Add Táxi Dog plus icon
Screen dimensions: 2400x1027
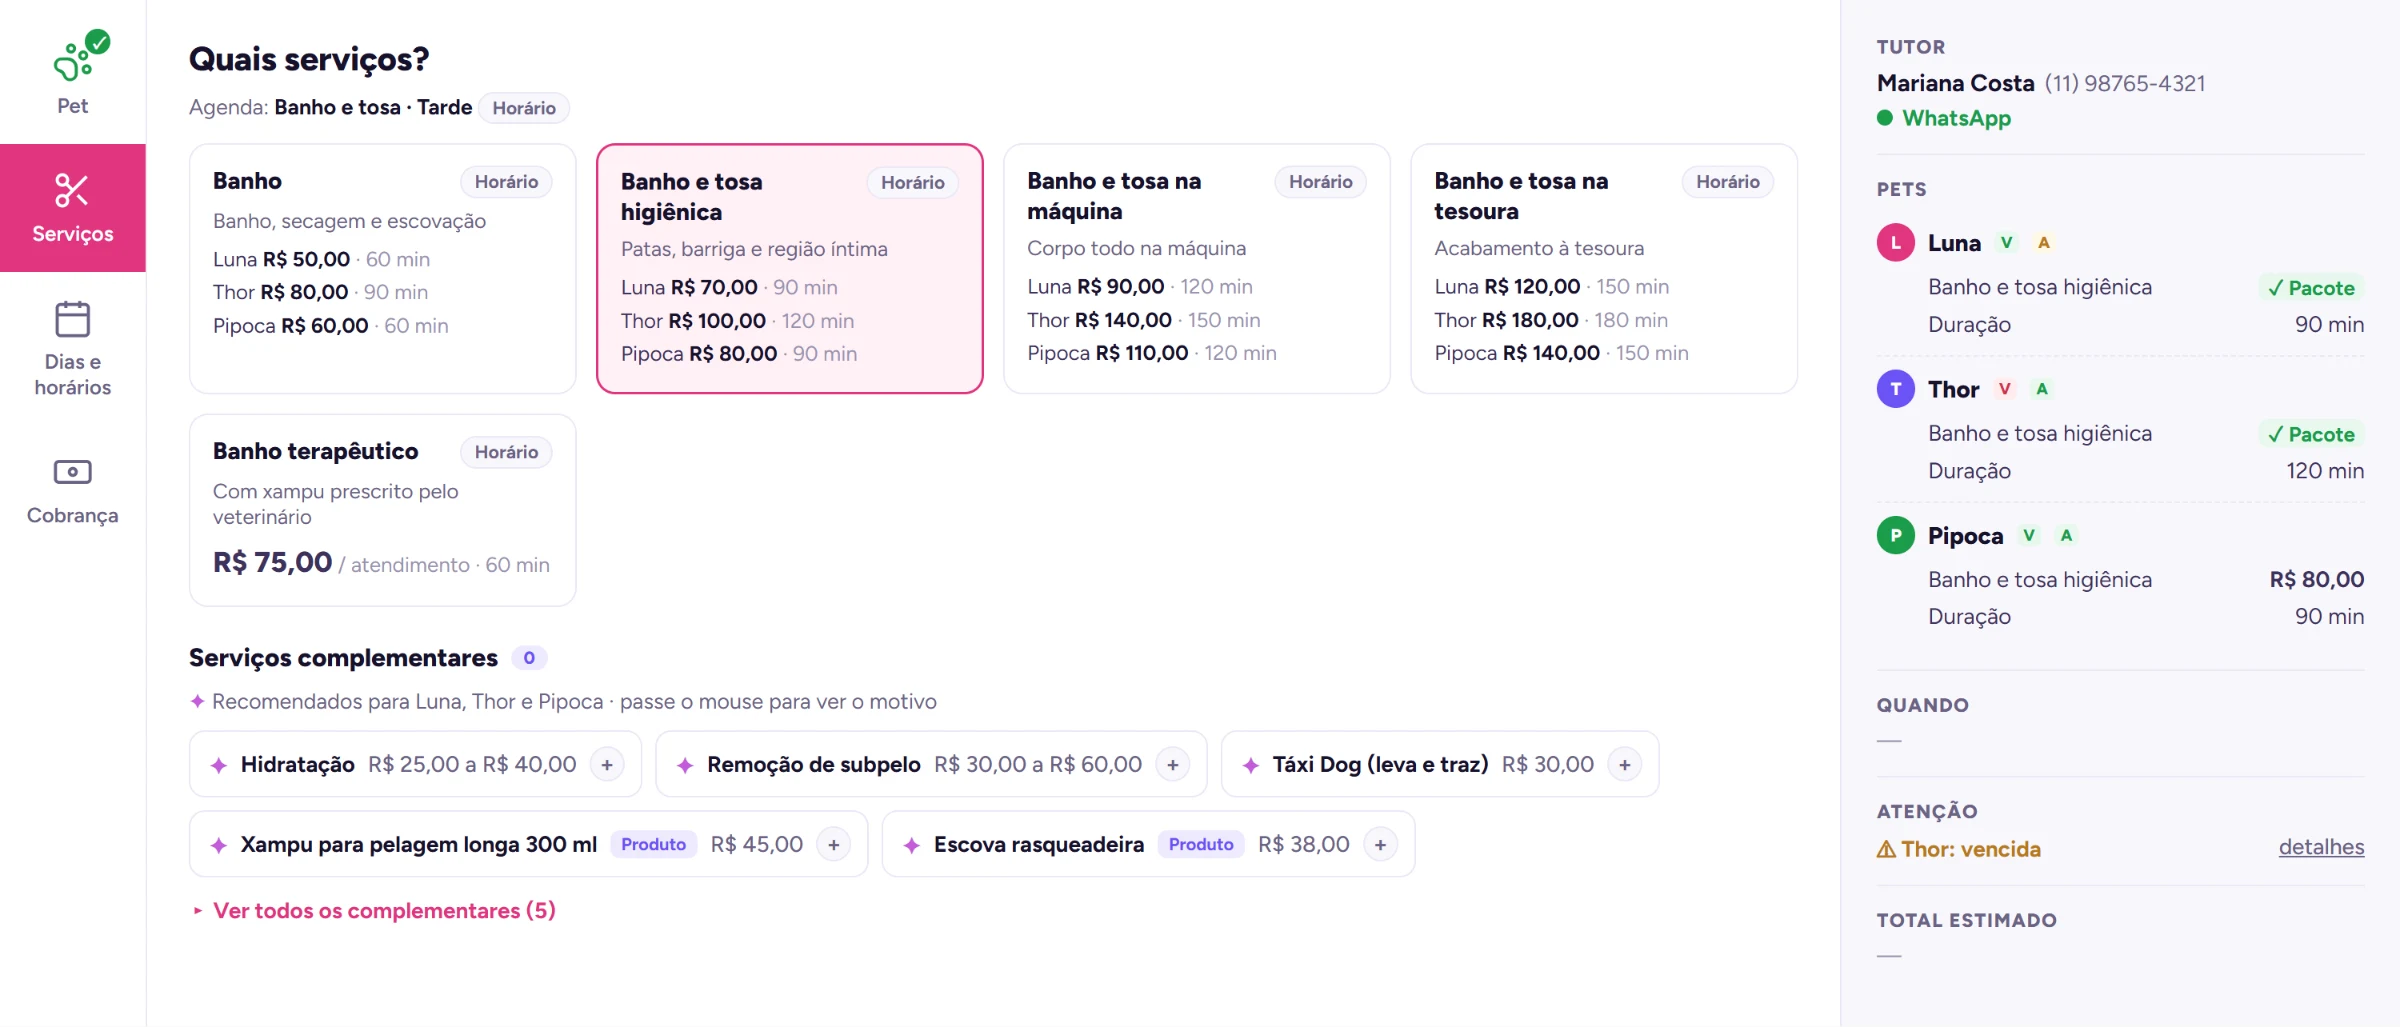1625,764
